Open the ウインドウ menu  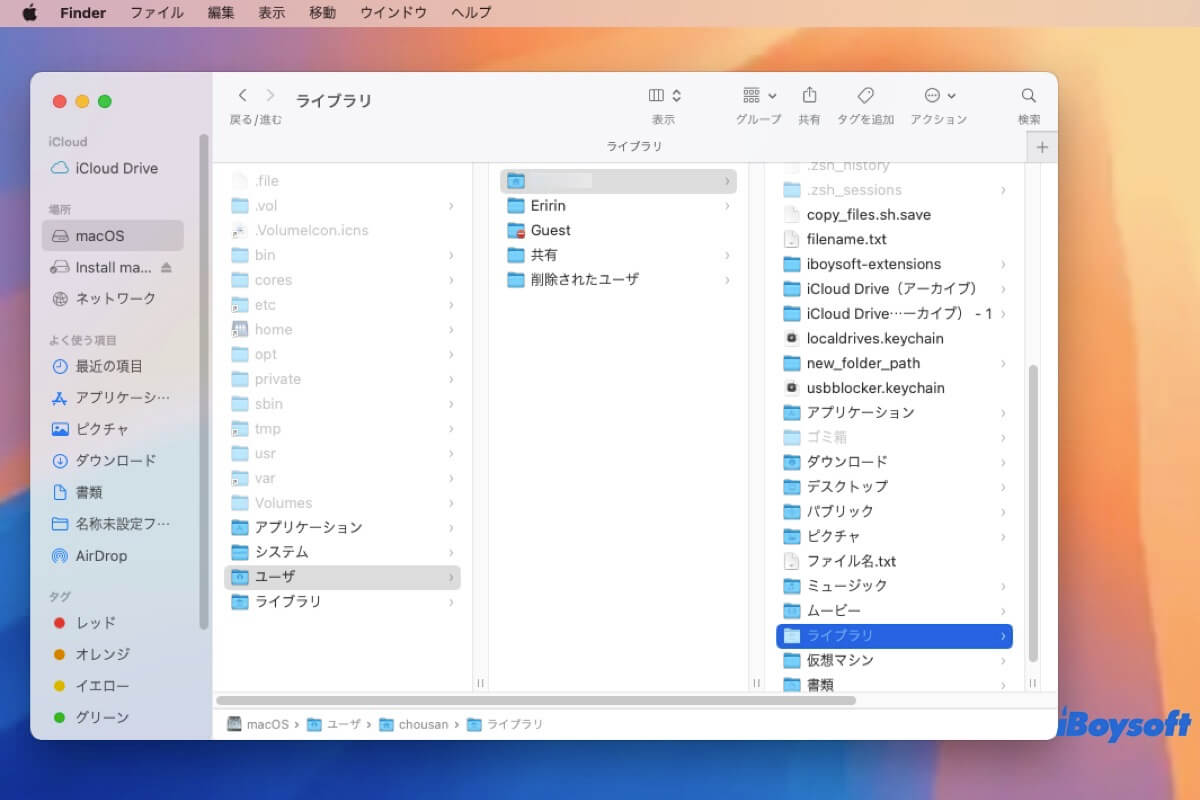pos(393,13)
